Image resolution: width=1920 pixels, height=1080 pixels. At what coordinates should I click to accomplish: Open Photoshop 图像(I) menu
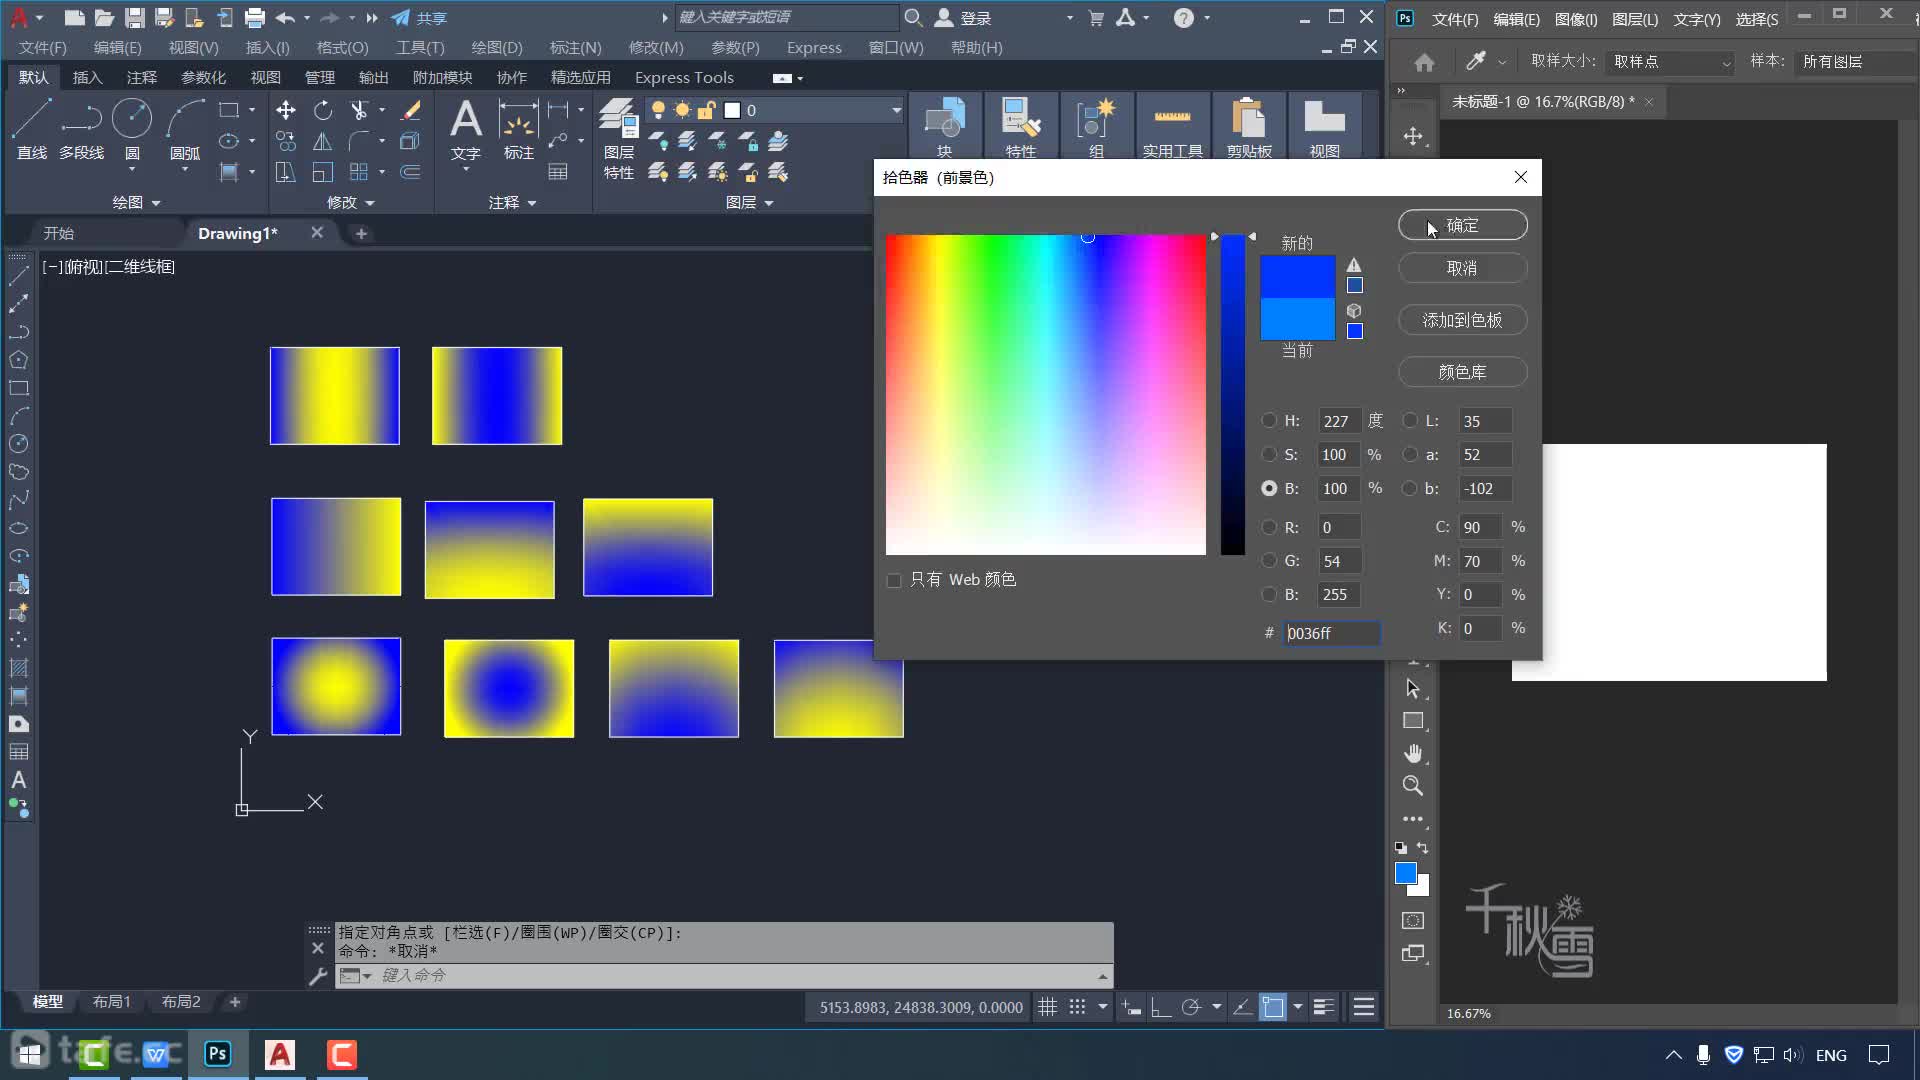[x=1576, y=19]
